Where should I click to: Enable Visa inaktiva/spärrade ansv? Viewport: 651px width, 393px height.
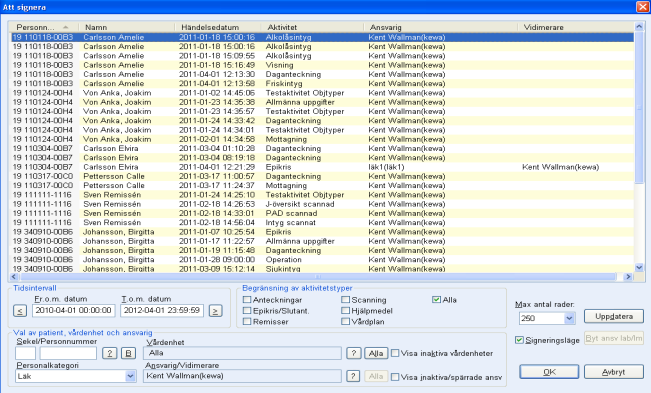[395, 377]
